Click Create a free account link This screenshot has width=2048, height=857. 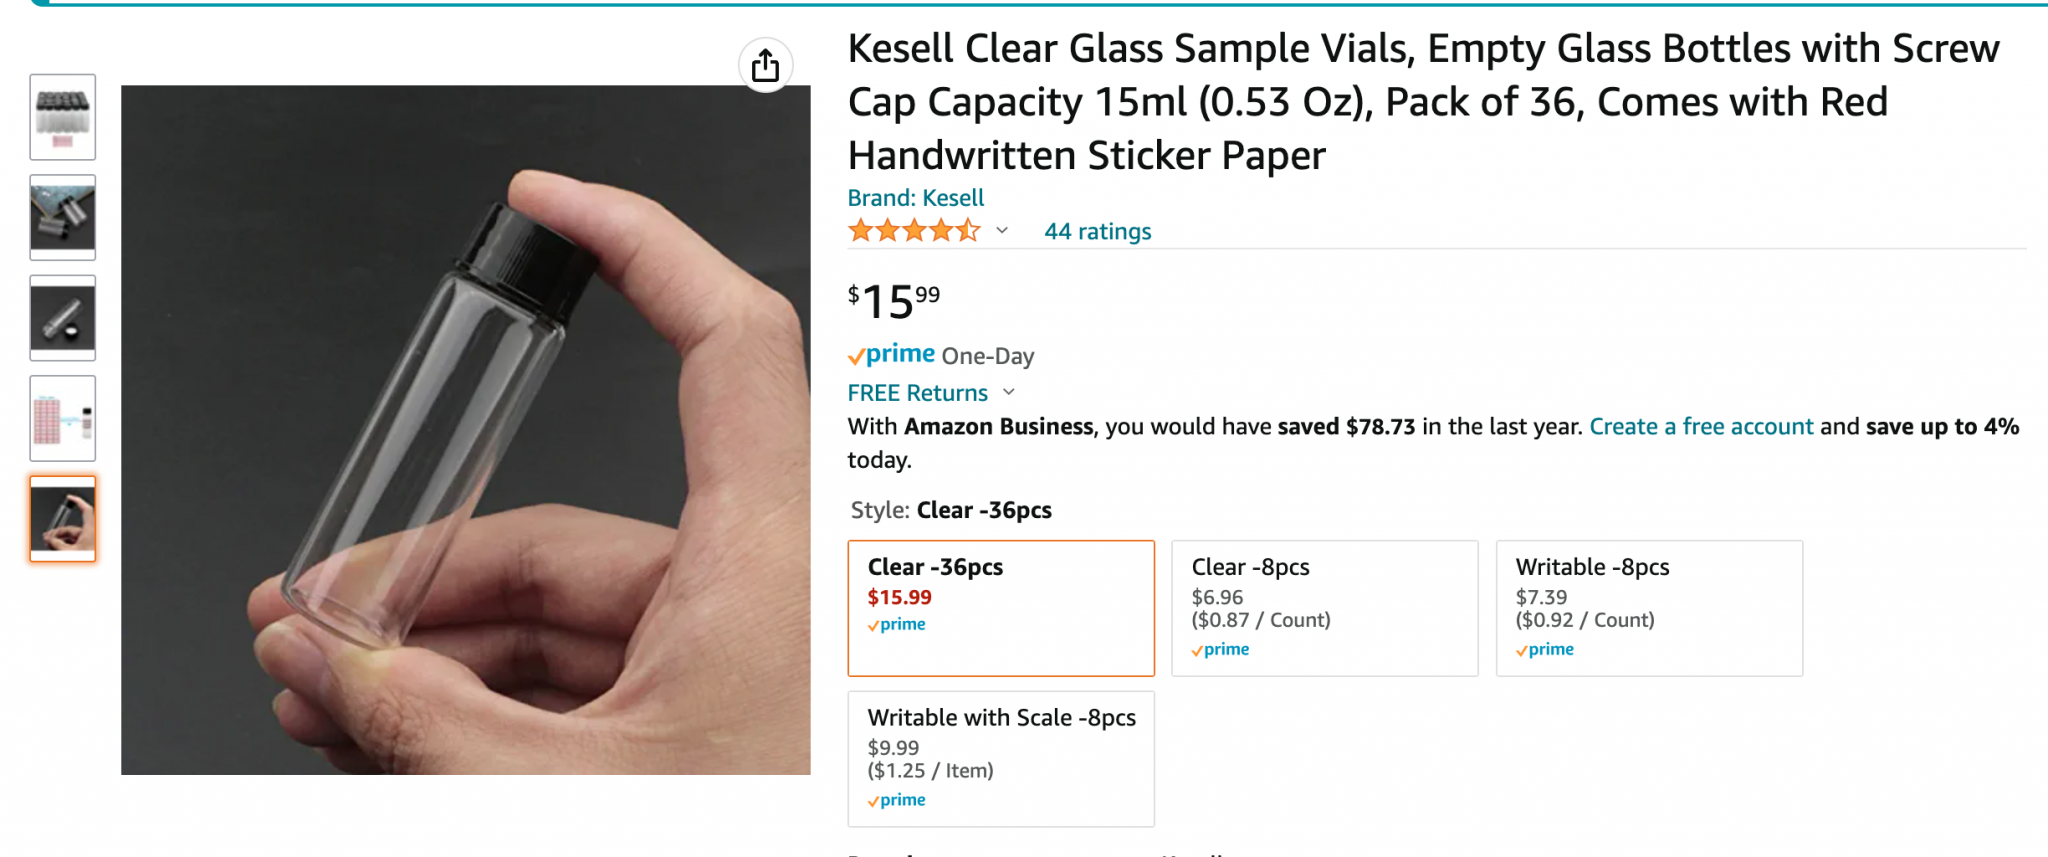click(x=1700, y=427)
